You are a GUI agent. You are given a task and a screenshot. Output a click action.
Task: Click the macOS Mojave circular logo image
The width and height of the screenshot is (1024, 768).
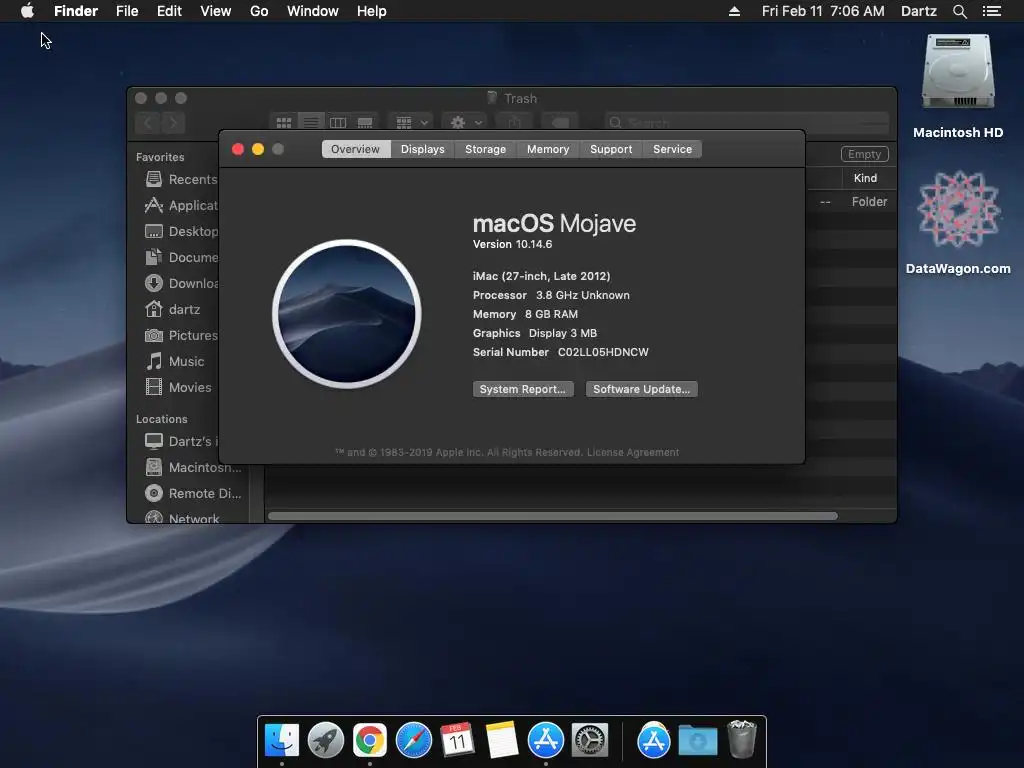[x=347, y=313]
